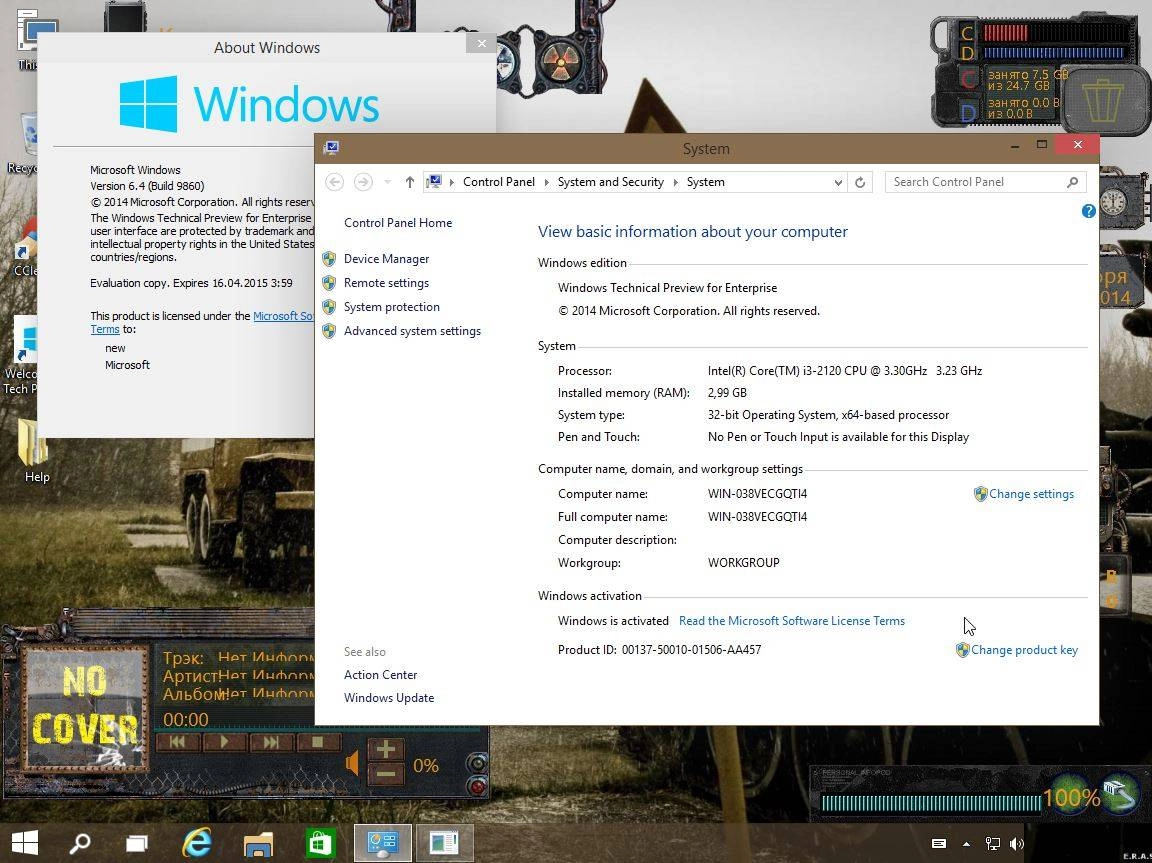Click Change settings for computer name
This screenshot has width=1152, height=863.
click(x=1031, y=494)
